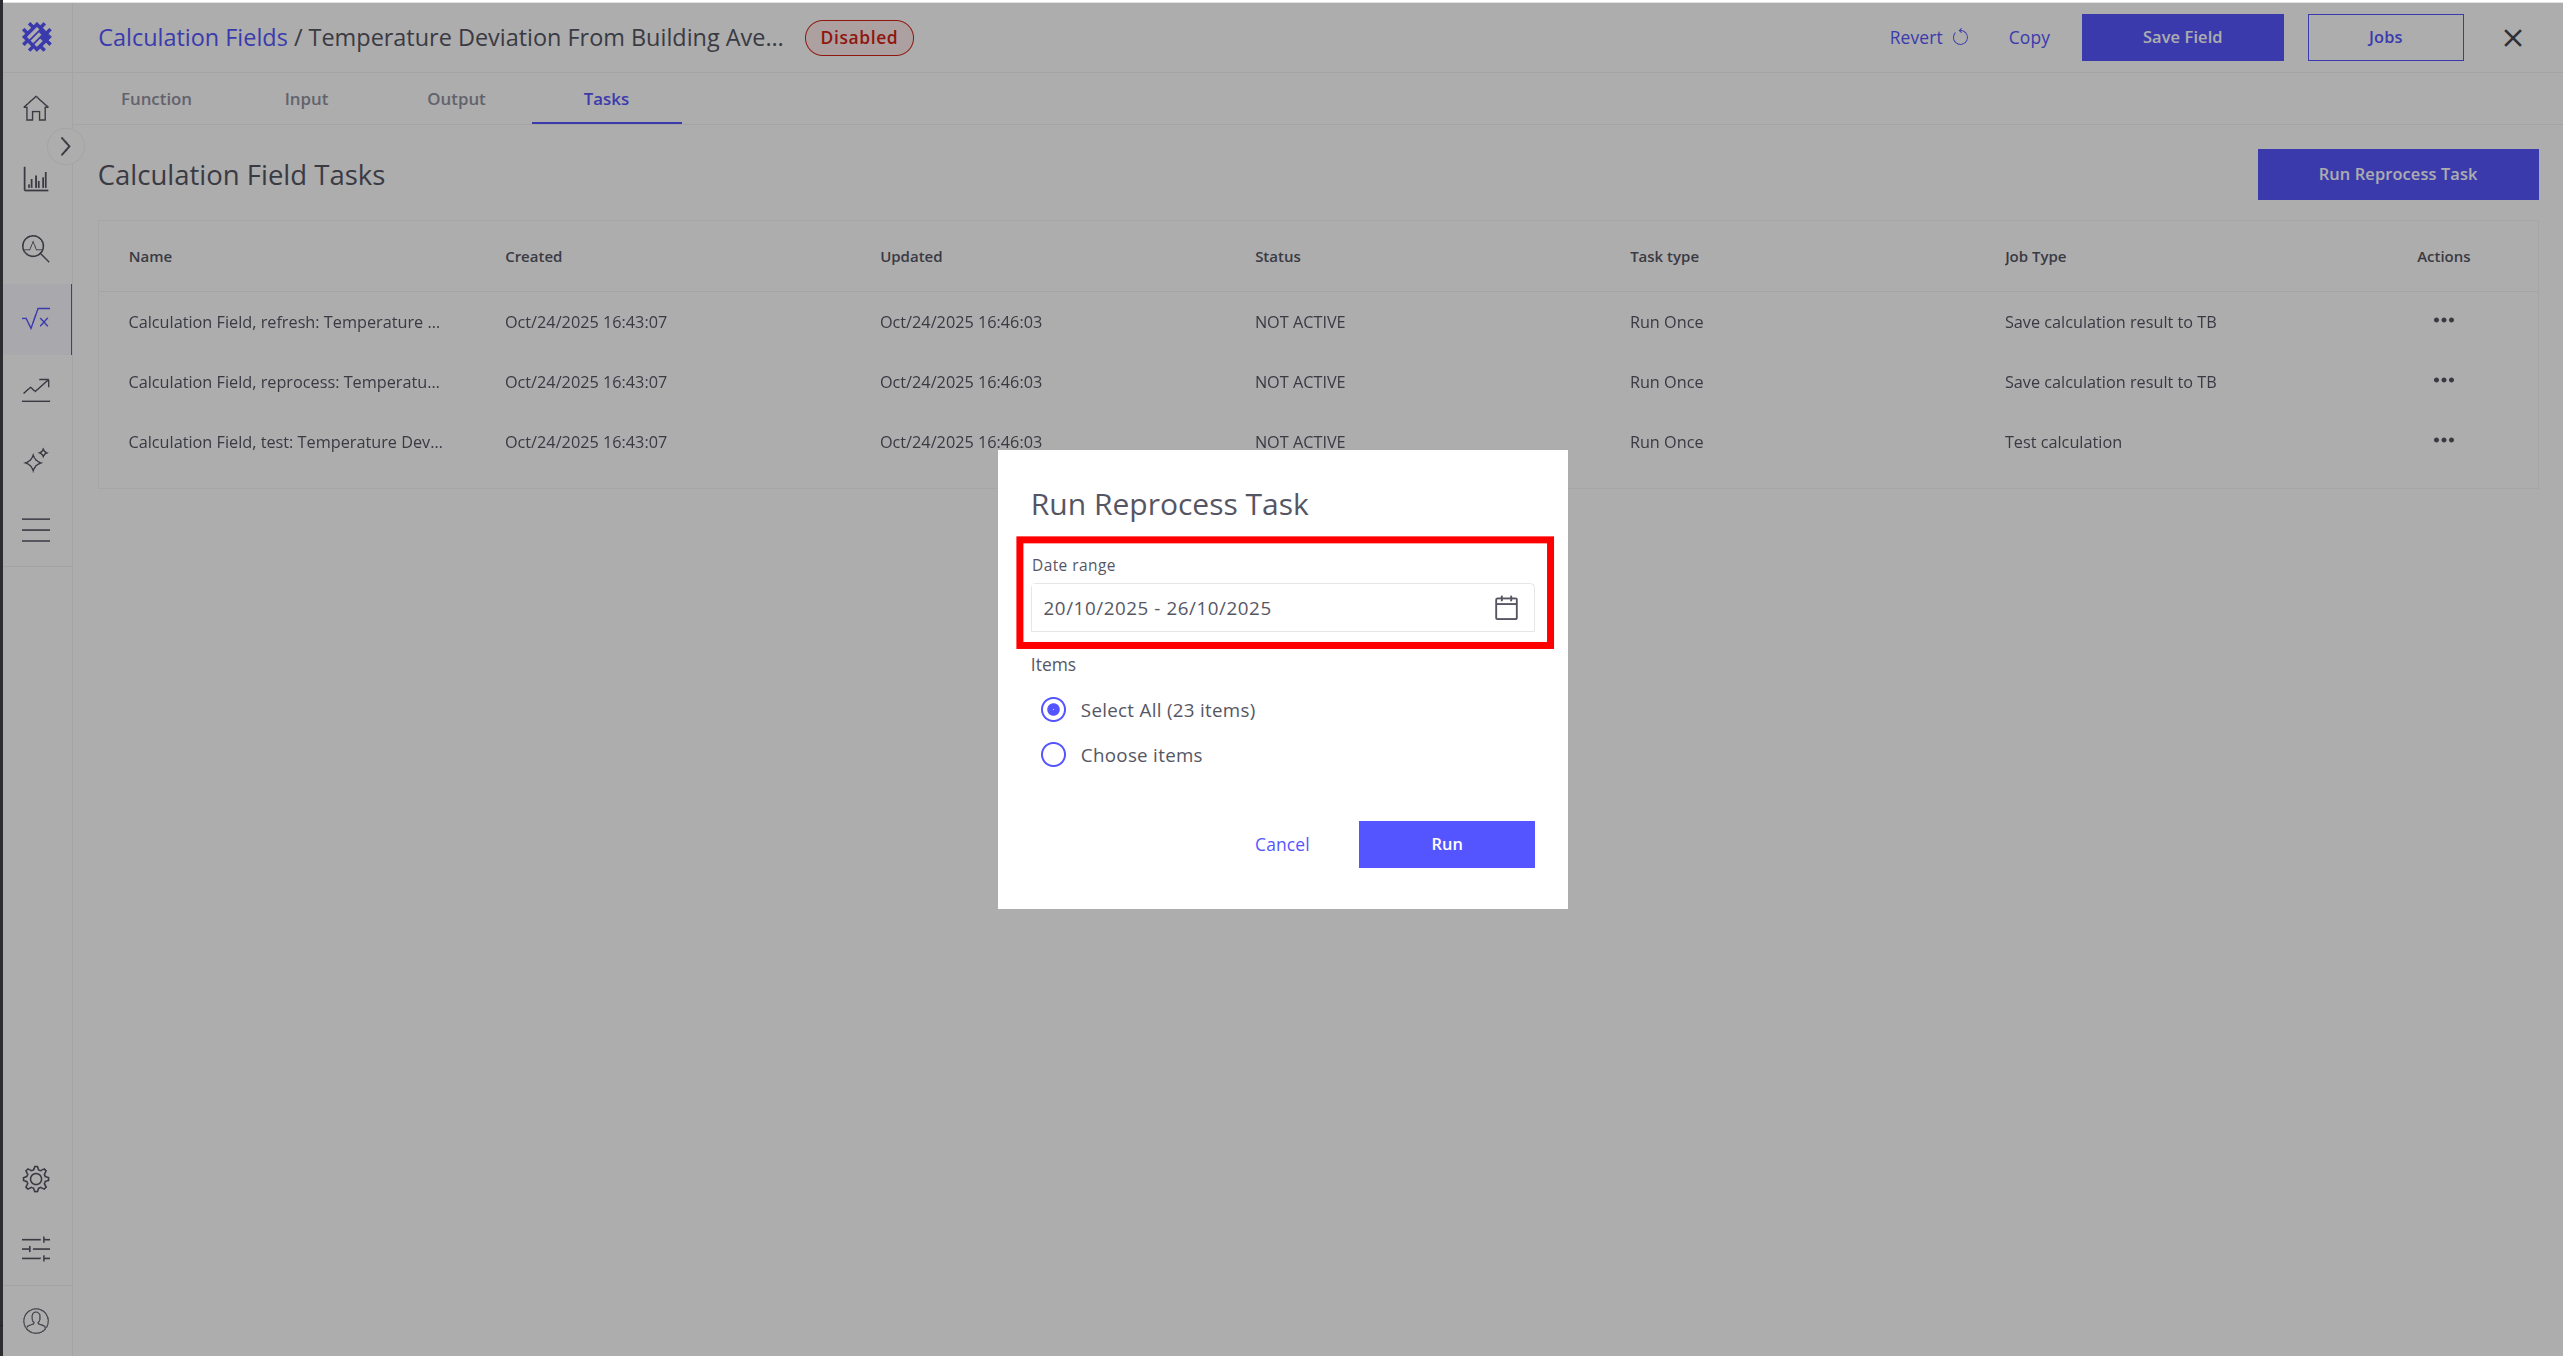Switch to the Output tab
The width and height of the screenshot is (2563, 1356).
point(456,99)
